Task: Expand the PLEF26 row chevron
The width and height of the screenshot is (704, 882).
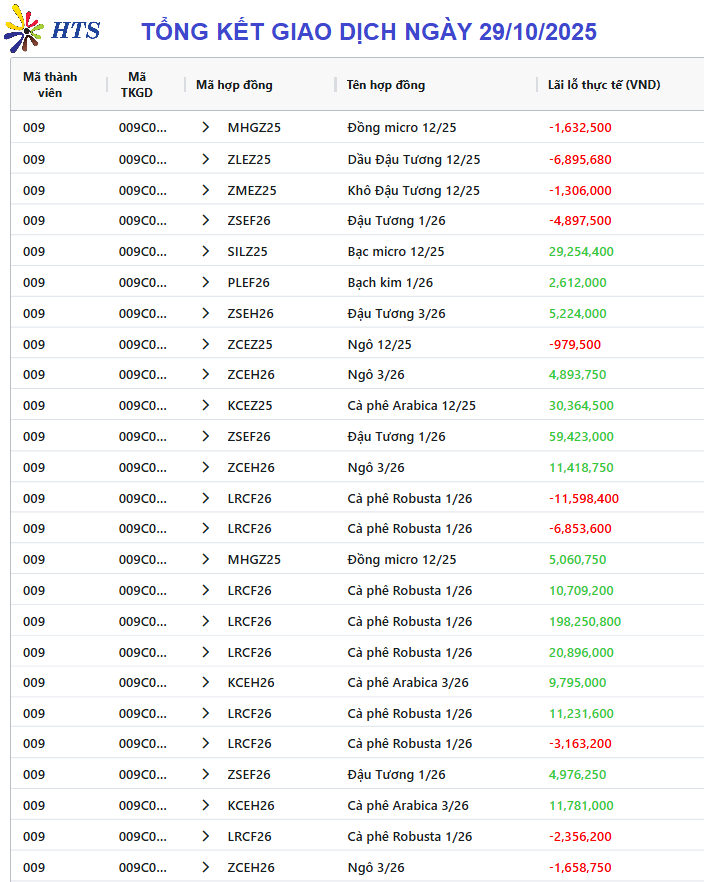Action: (x=206, y=282)
